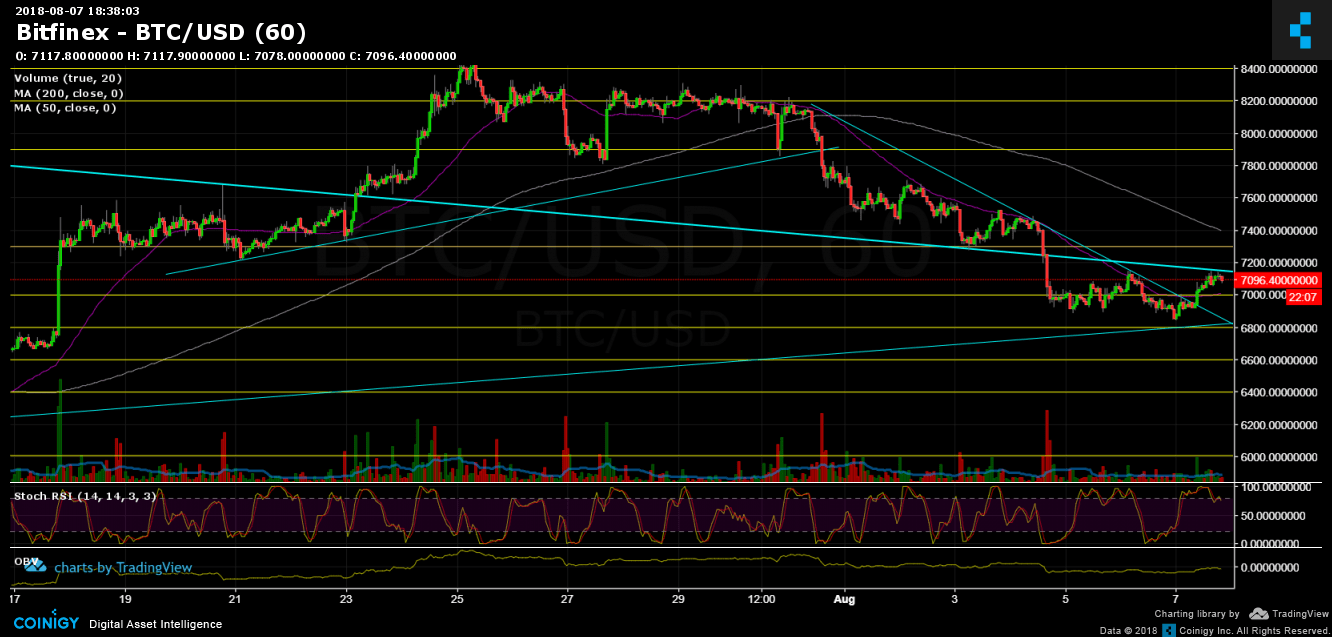
Task: Click the "Charting library by" text
Action: point(1197,614)
